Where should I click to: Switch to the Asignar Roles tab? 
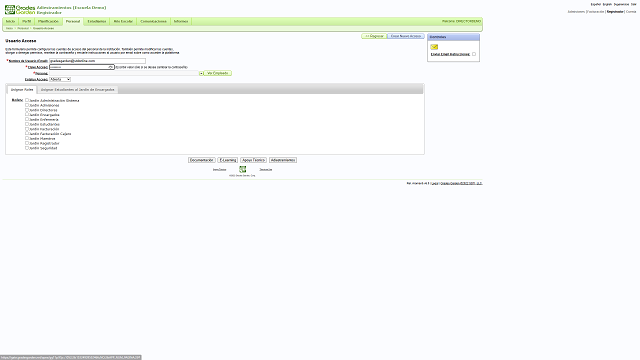(x=22, y=89)
